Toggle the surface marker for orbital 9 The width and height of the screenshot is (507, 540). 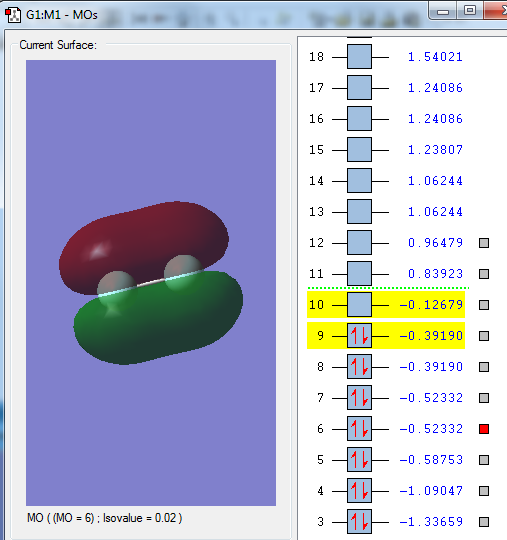(x=484, y=336)
